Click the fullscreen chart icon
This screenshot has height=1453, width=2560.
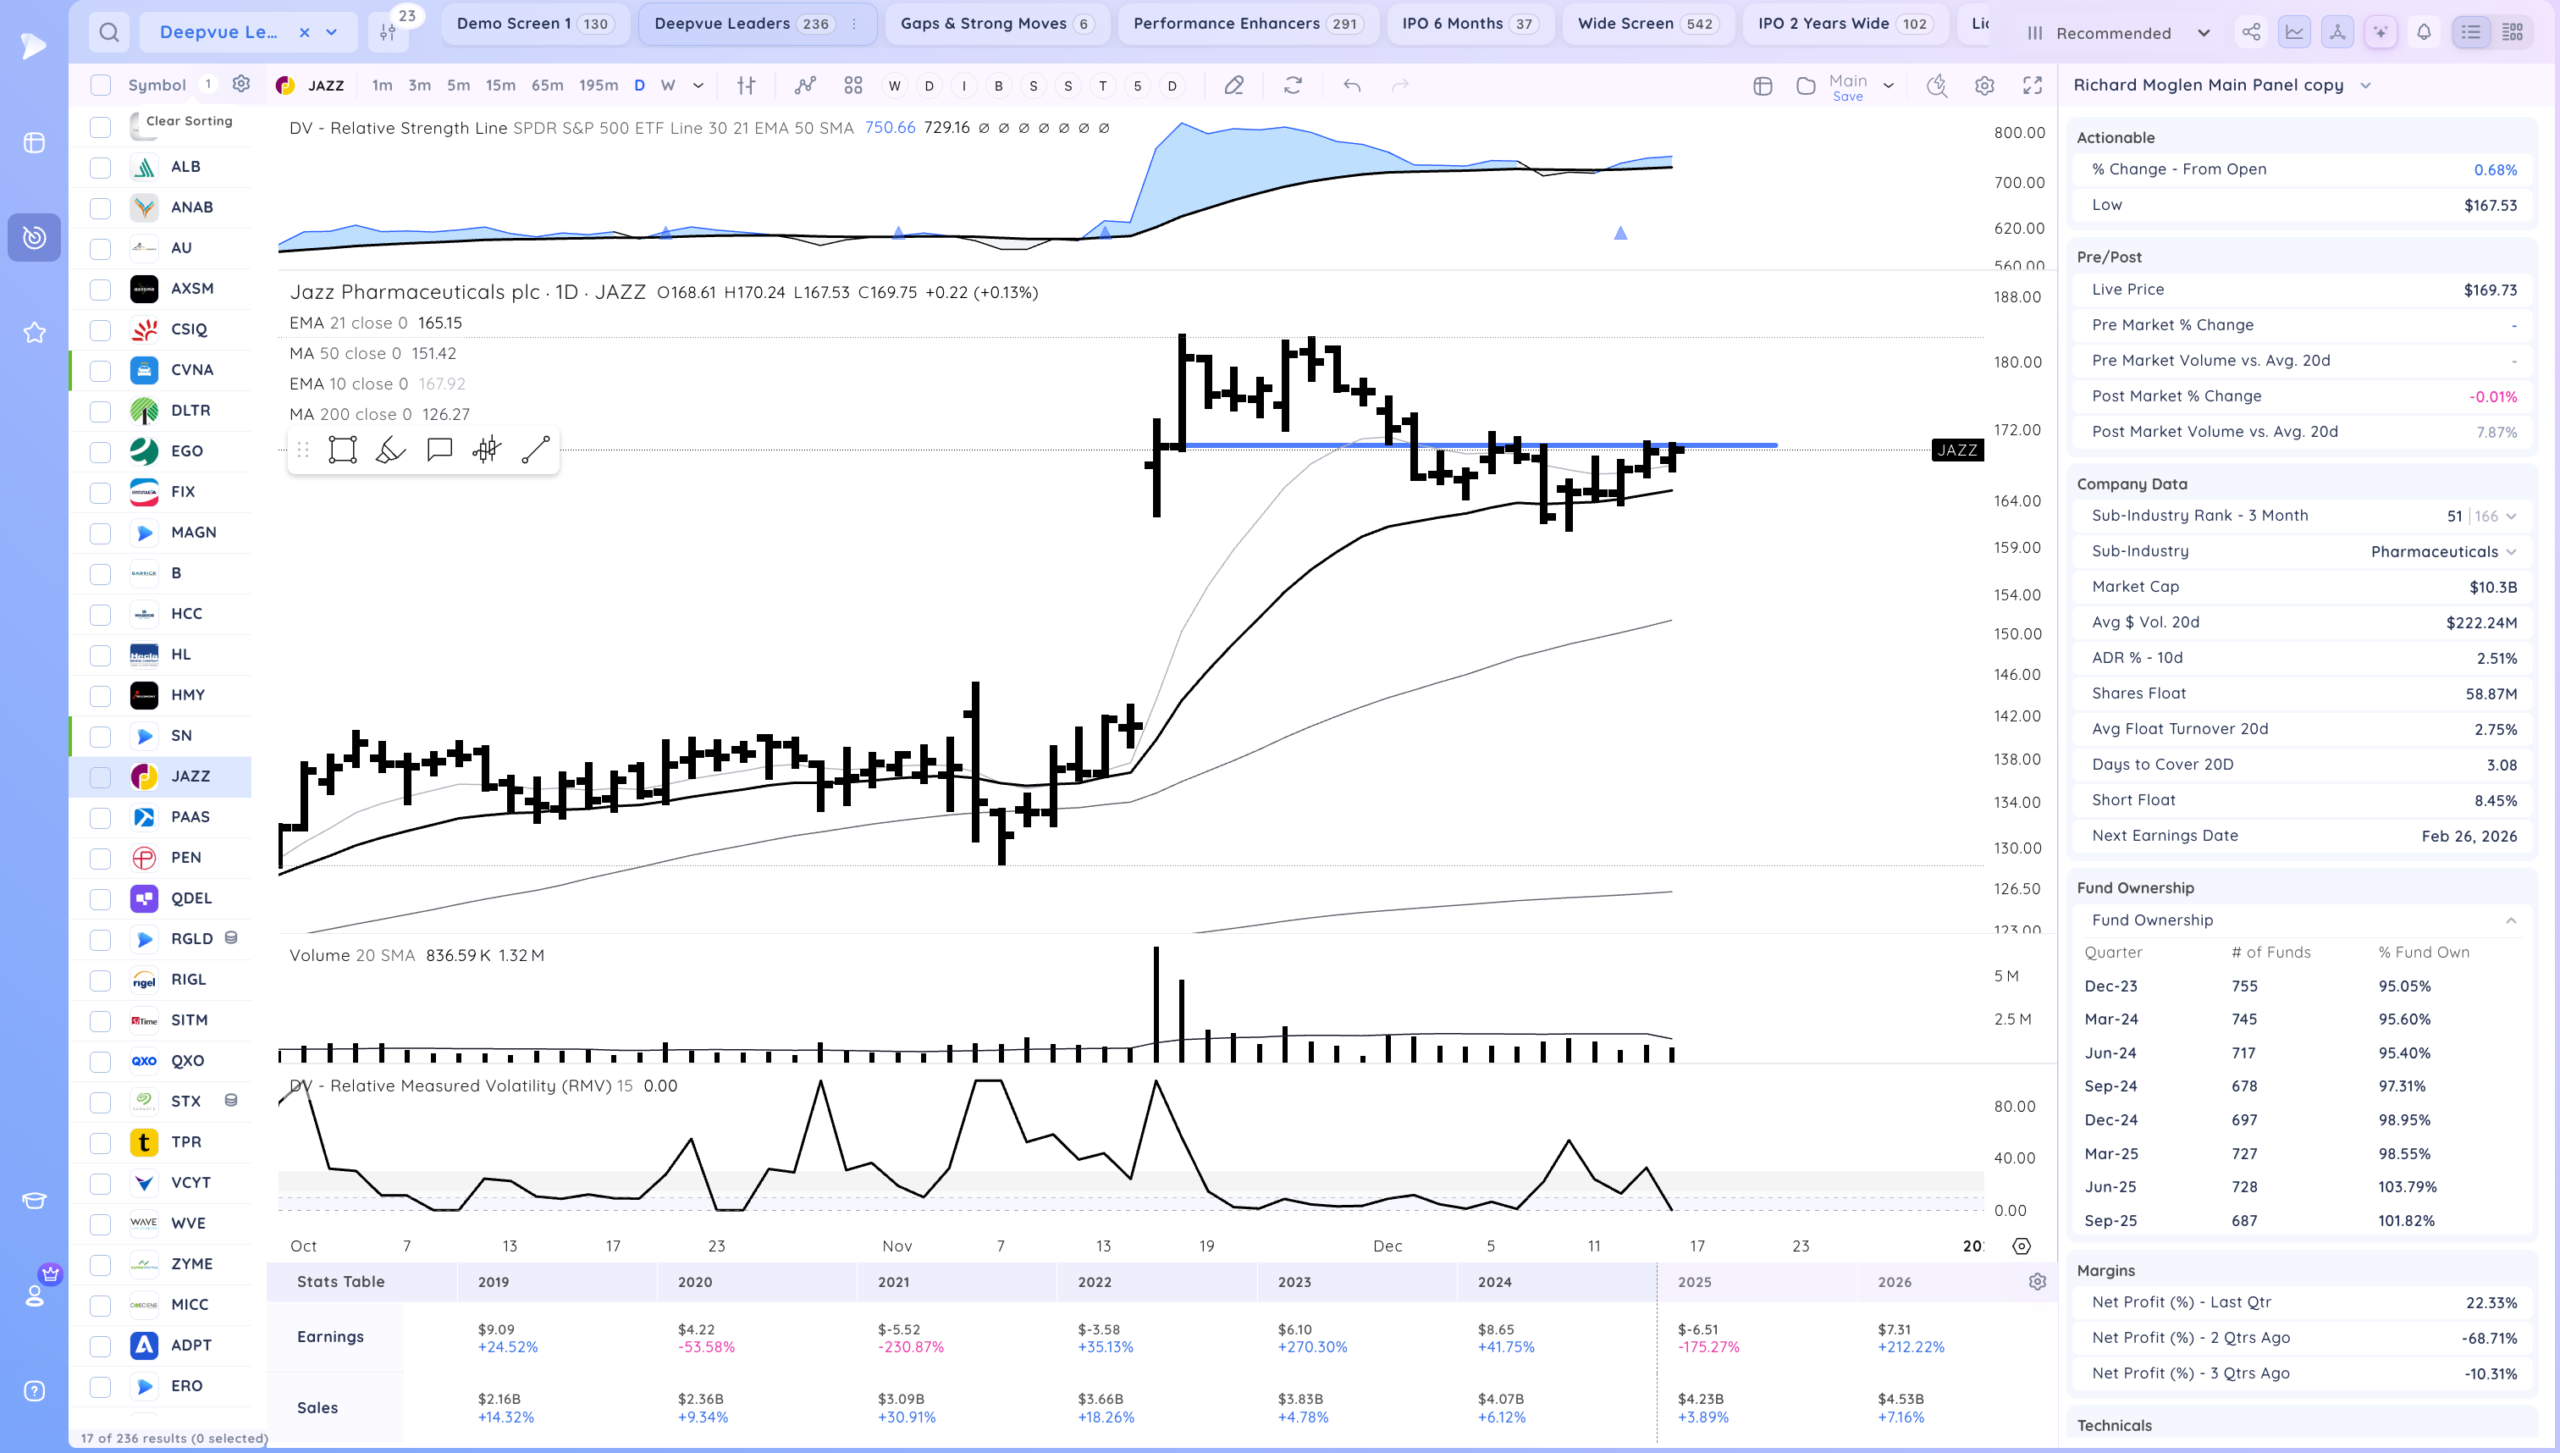(x=2032, y=86)
